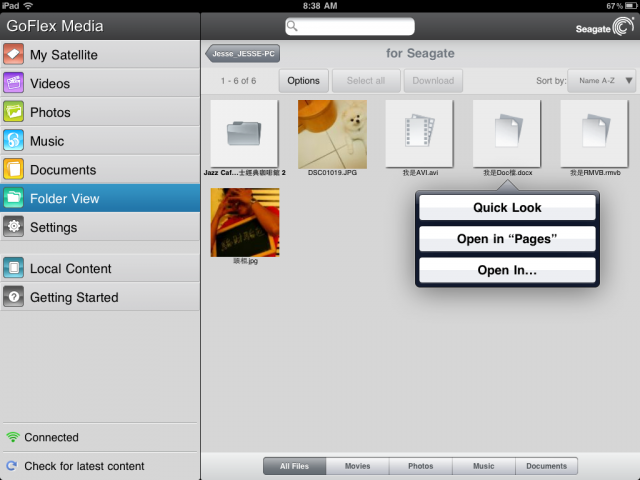Click the Options button

coord(304,81)
